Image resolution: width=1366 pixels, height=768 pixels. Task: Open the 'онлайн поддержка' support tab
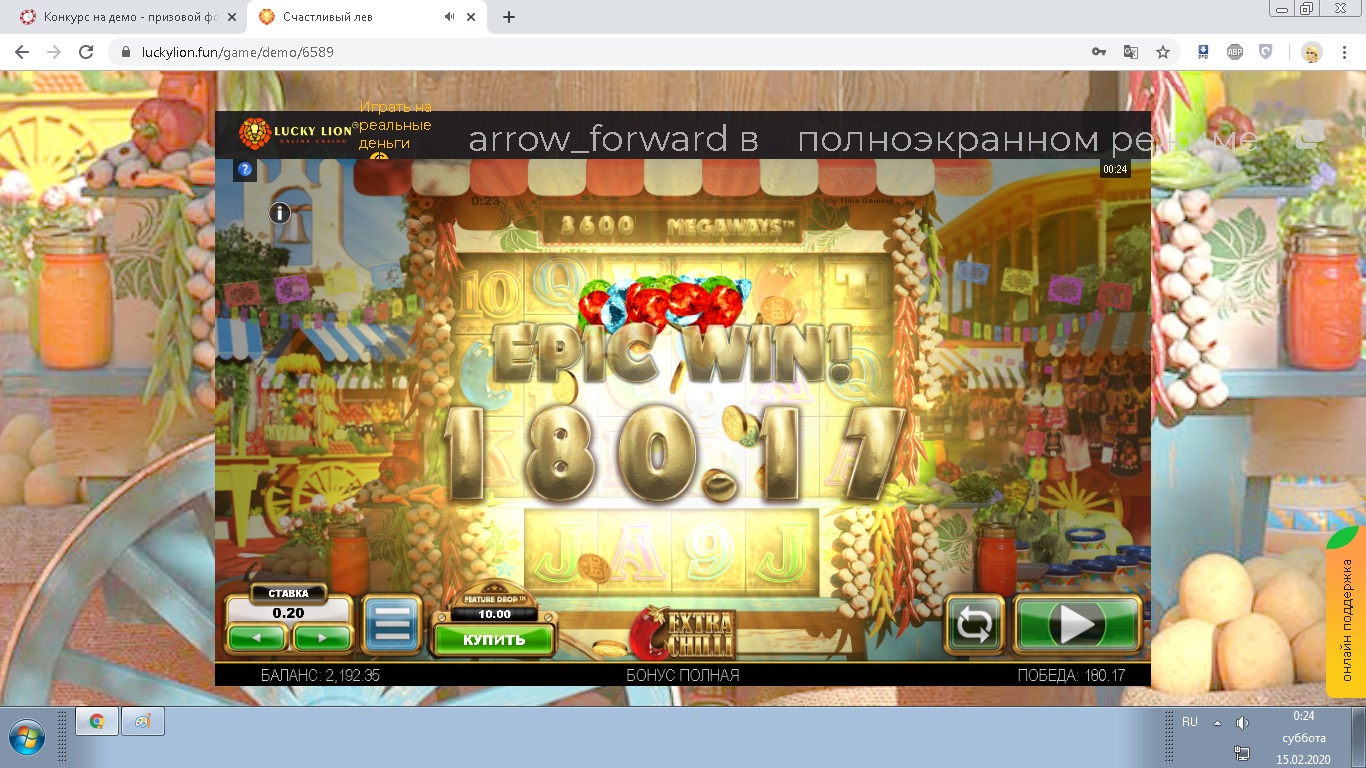[x=1346, y=612]
